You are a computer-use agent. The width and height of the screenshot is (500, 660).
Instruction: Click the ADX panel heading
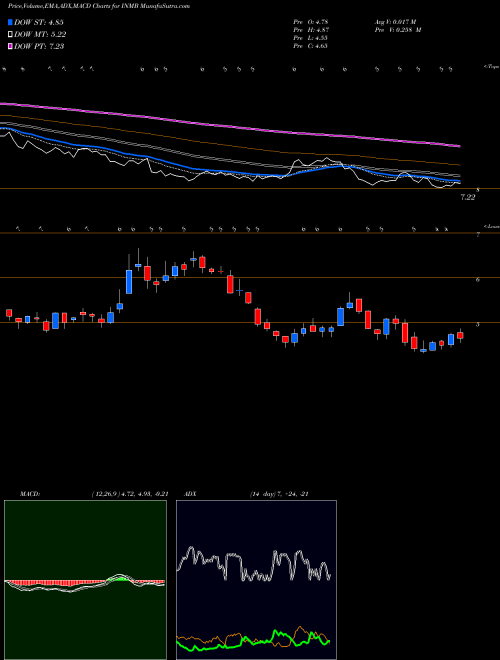191,494
